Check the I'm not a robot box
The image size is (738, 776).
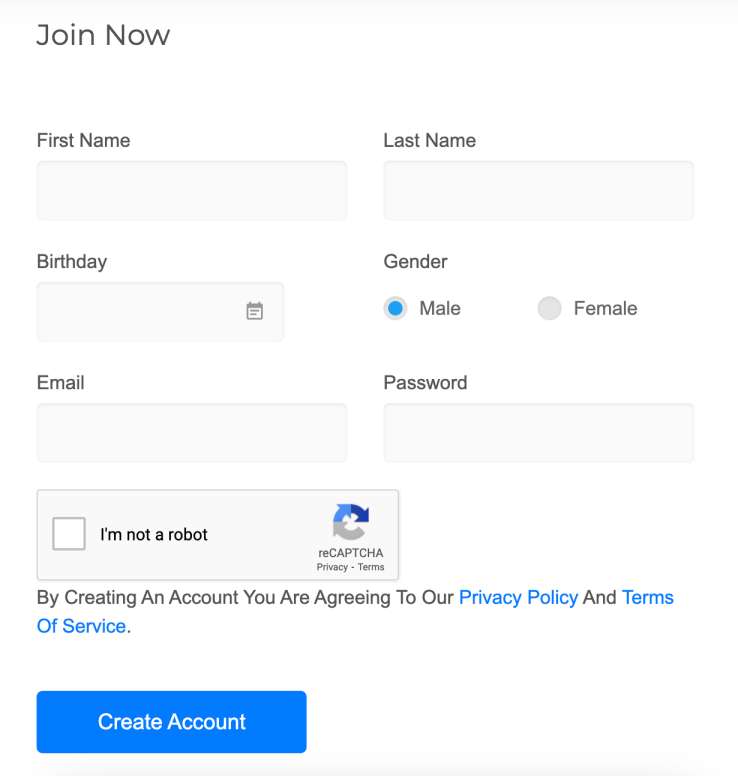[69, 534]
